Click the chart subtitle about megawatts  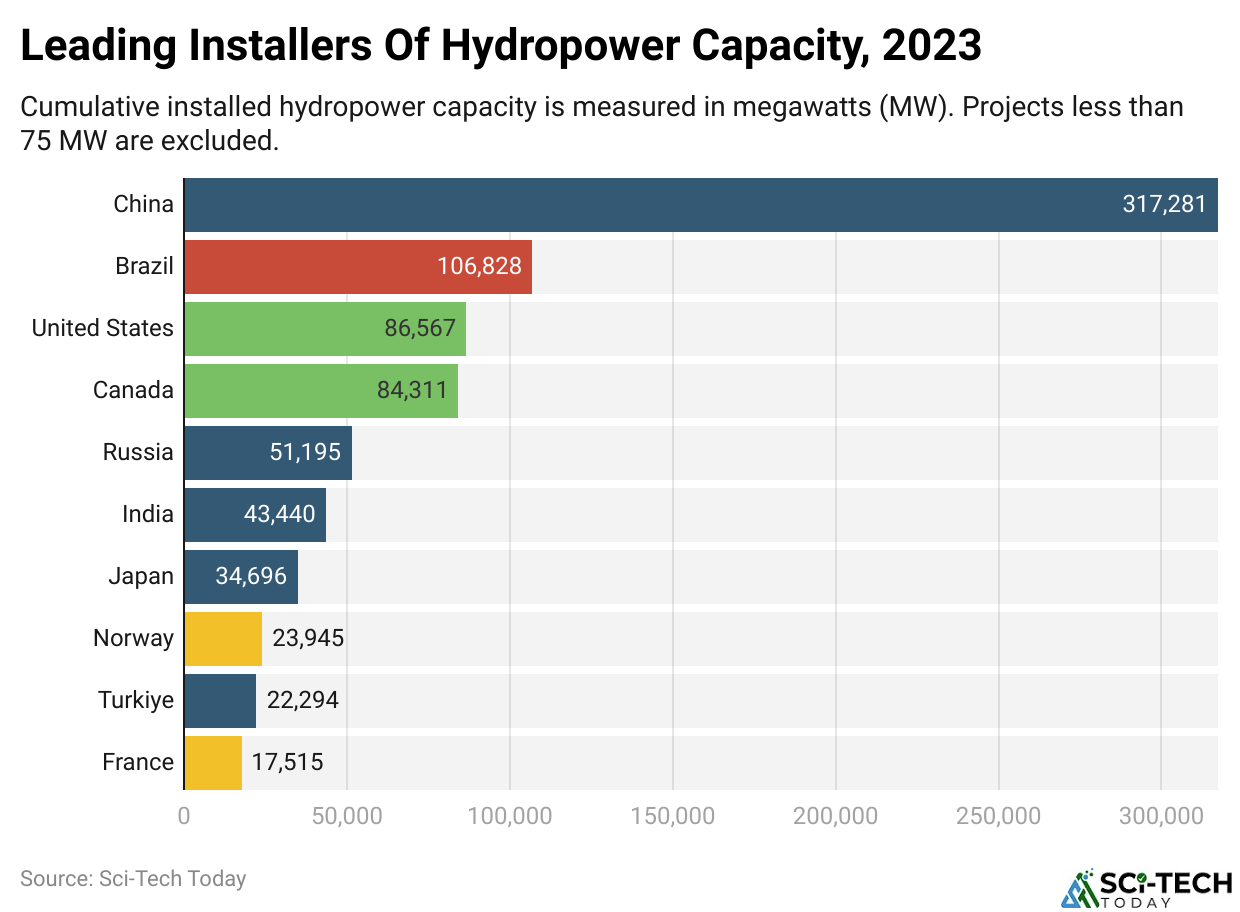pos(600,123)
